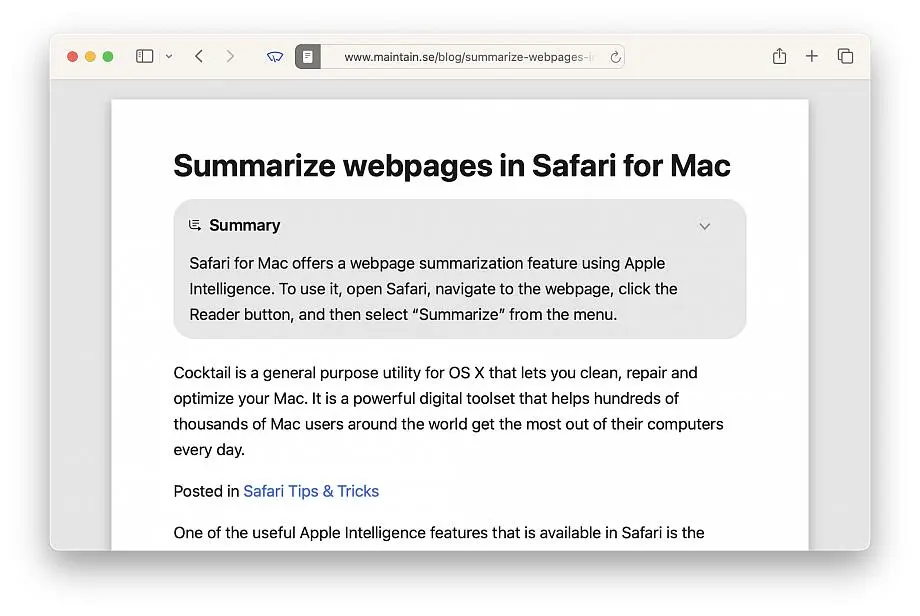Go forward to the next page
Viewport: 920px width, 616px height.
click(x=230, y=56)
